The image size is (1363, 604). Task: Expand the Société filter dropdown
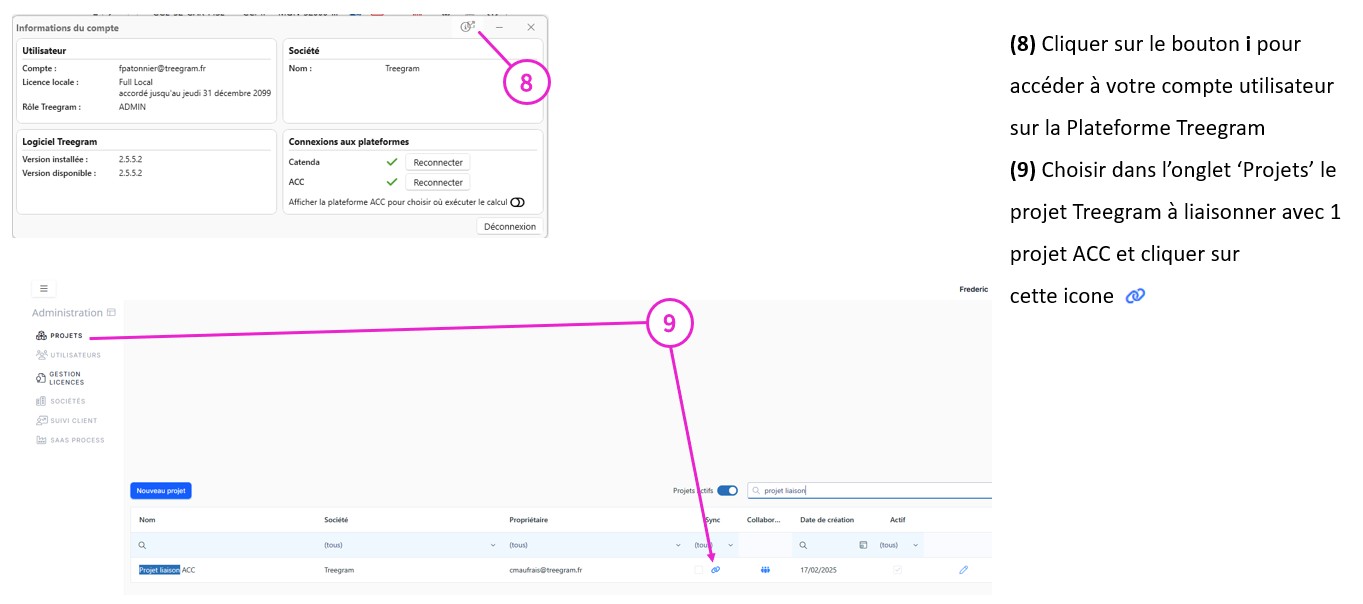493,545
